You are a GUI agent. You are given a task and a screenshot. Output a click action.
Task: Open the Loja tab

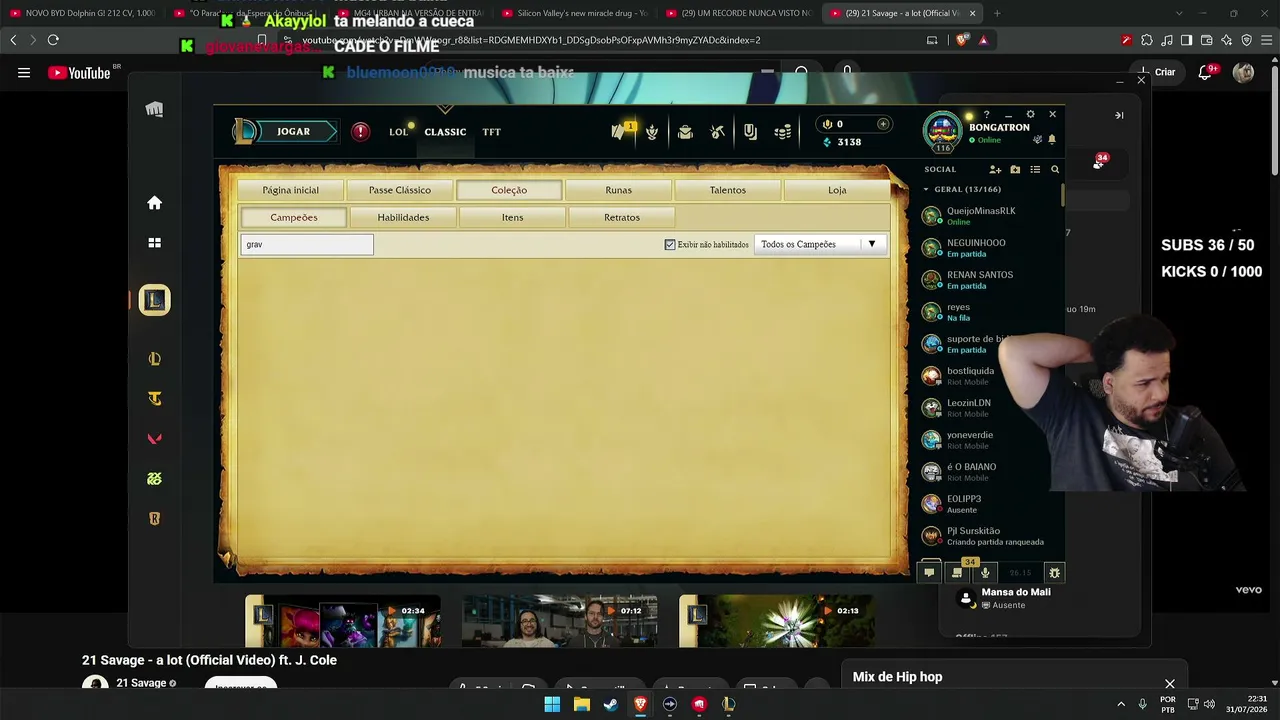(837, 190)
